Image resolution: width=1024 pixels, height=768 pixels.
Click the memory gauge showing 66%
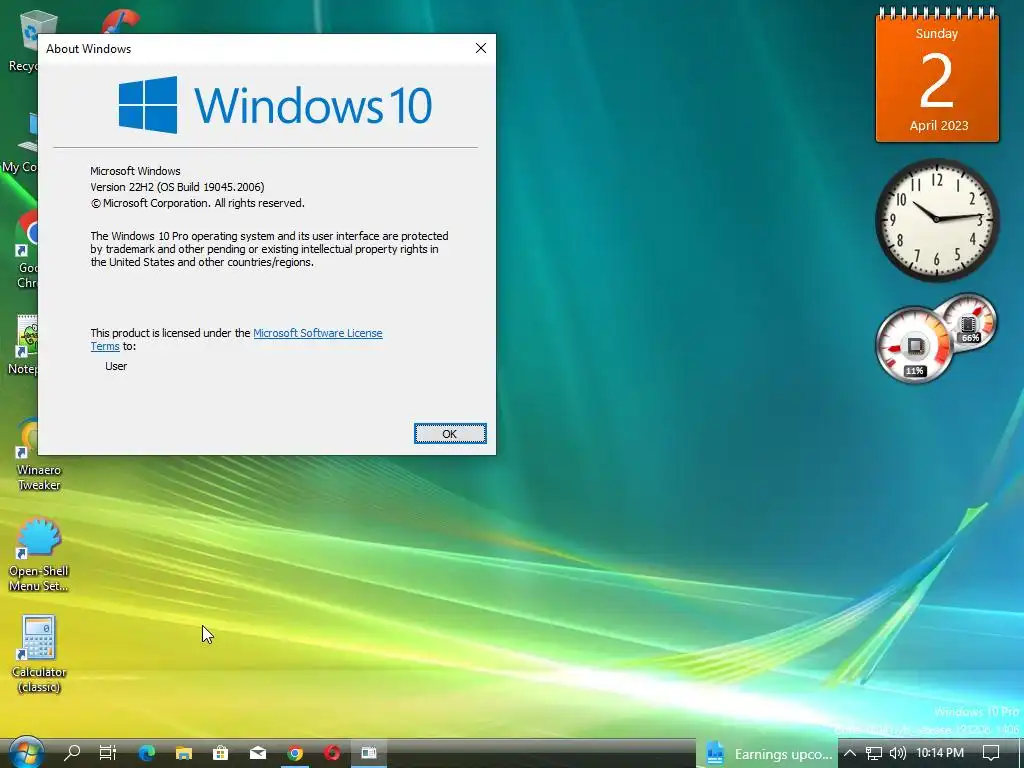pyautogui.click(x=969, y=323)
